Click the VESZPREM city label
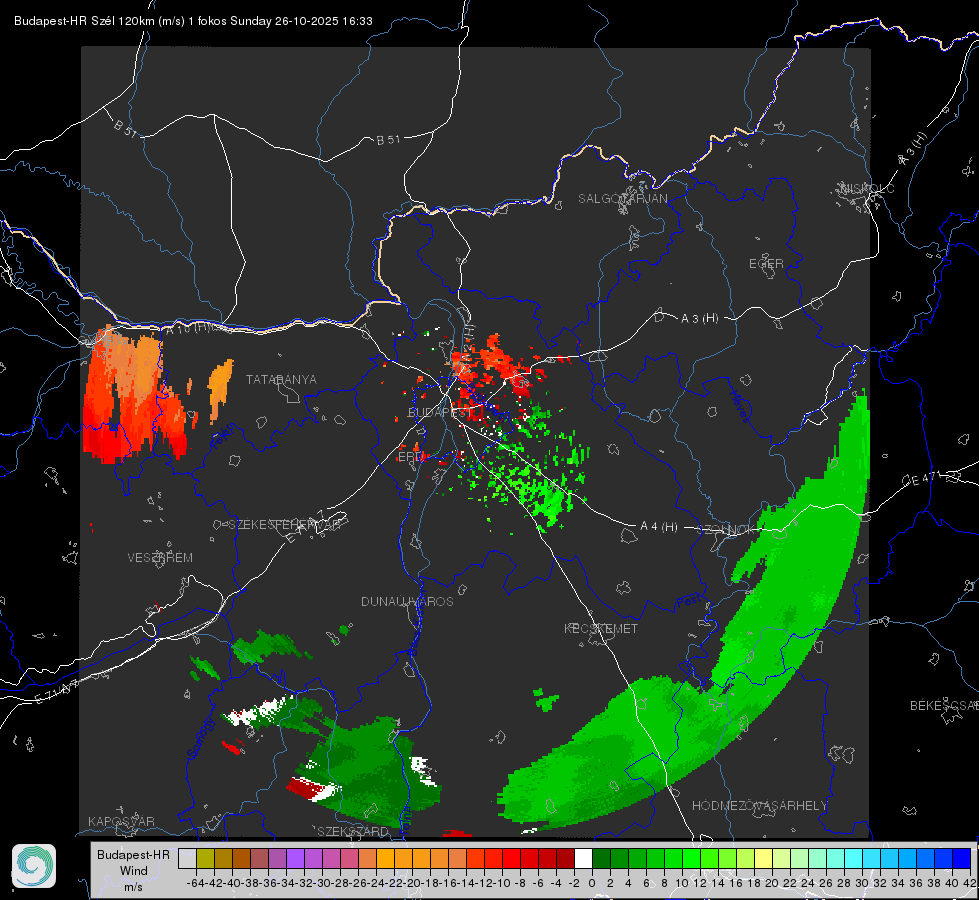Screen dimensions: 979x900 tap(160, 558)
